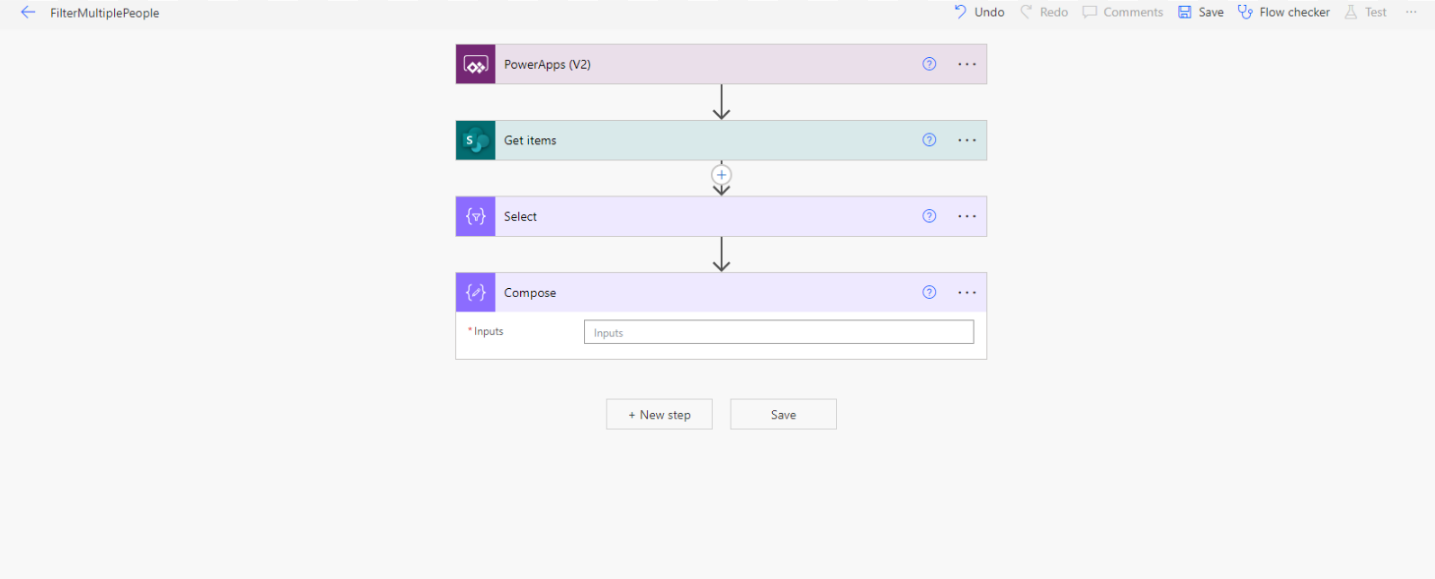1435x579 pixels.
Task: Click the Compose Inputs text field
Action: point(778,332)
